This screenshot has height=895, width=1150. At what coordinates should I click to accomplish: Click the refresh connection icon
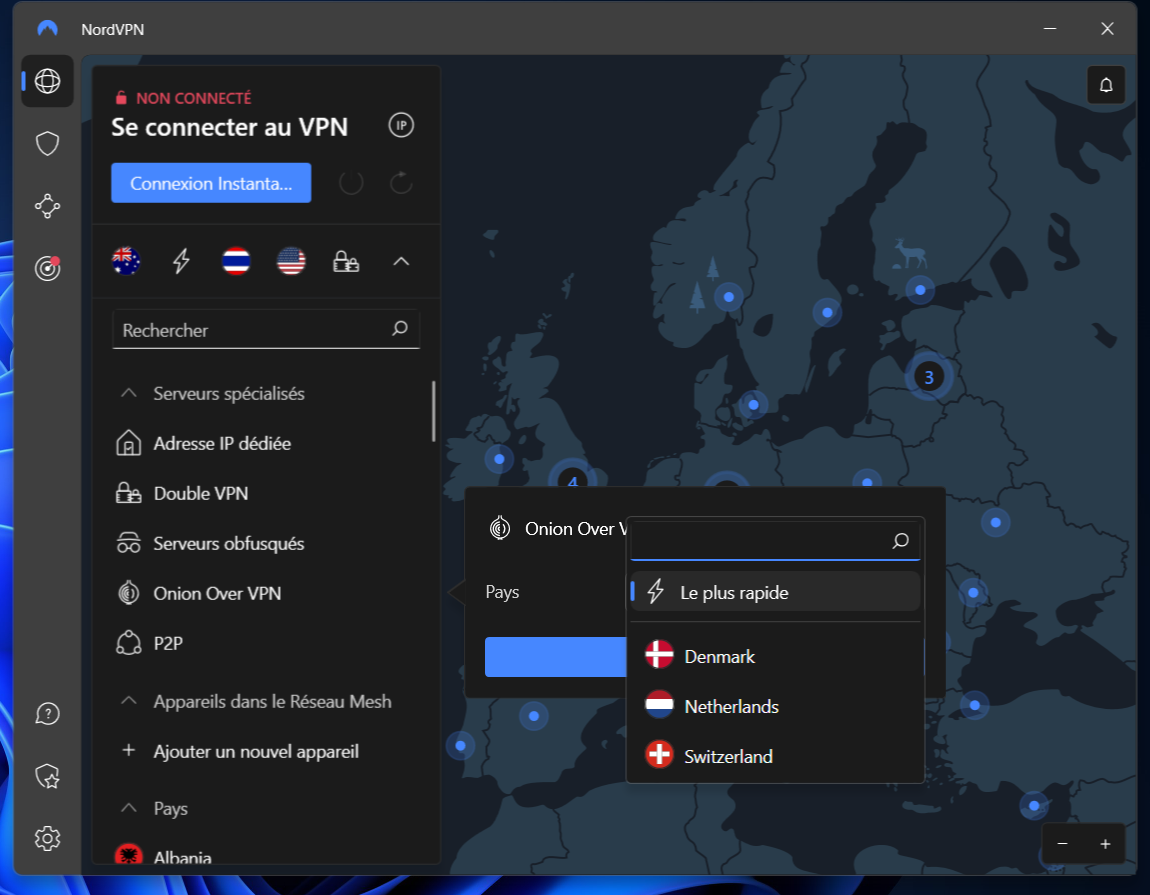(x=401, y=183)
